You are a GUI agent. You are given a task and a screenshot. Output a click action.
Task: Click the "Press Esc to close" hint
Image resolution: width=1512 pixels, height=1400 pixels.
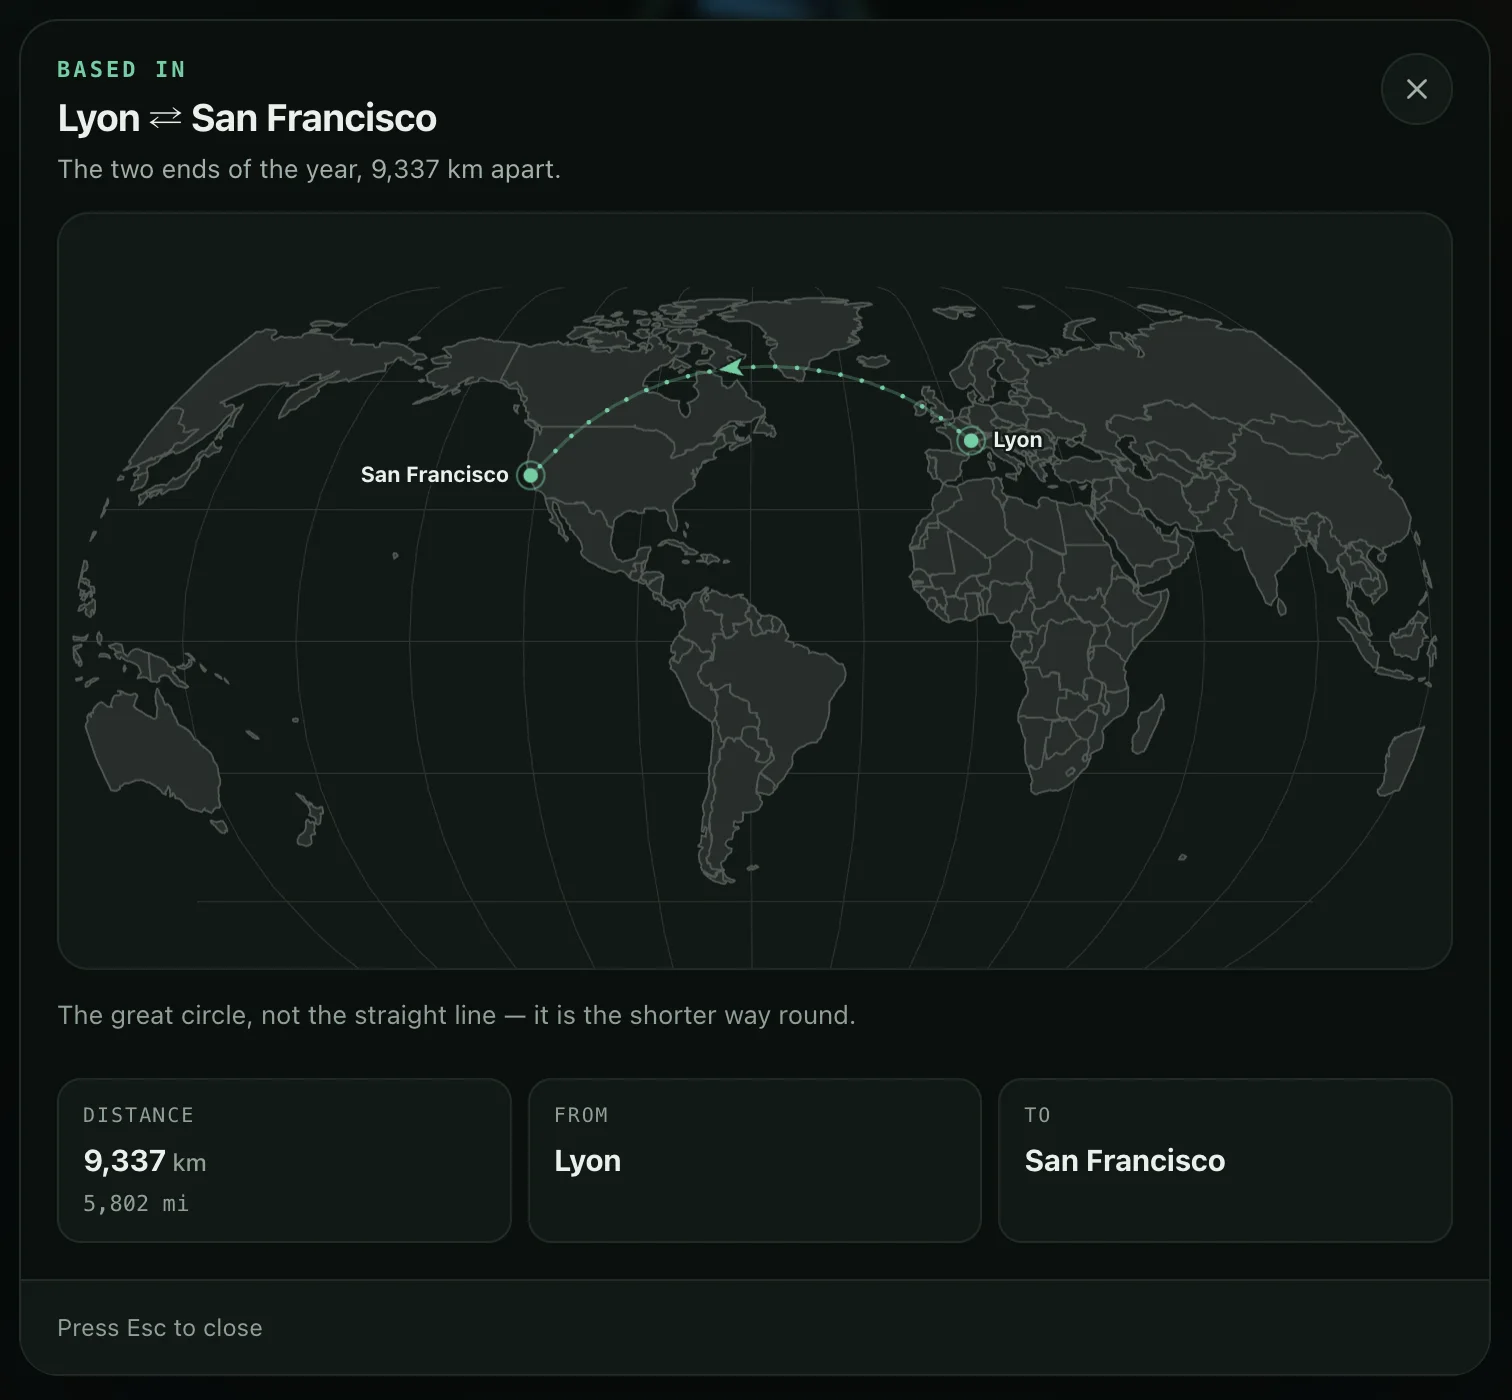click(x=160, y=1328)
